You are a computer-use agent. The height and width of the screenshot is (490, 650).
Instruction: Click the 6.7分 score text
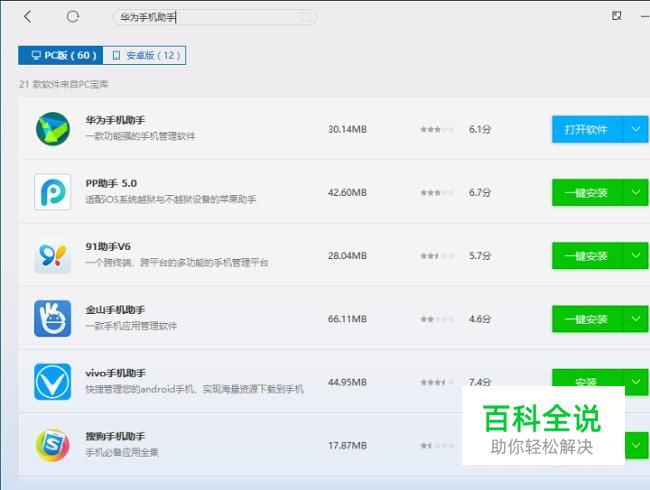[x=480, y=192]
